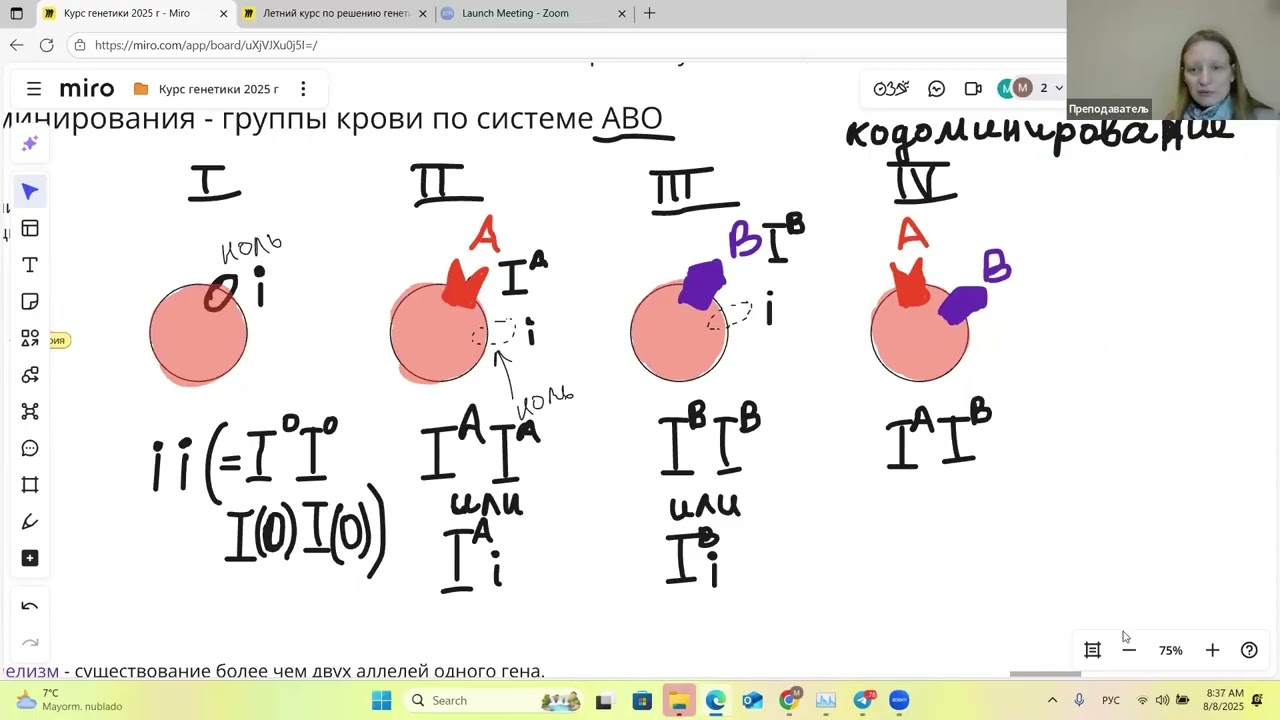The width and height of the screenshot is (1280, 720).
Task: Zoom out the board with minus
Action: click(x=1129, y=650)
